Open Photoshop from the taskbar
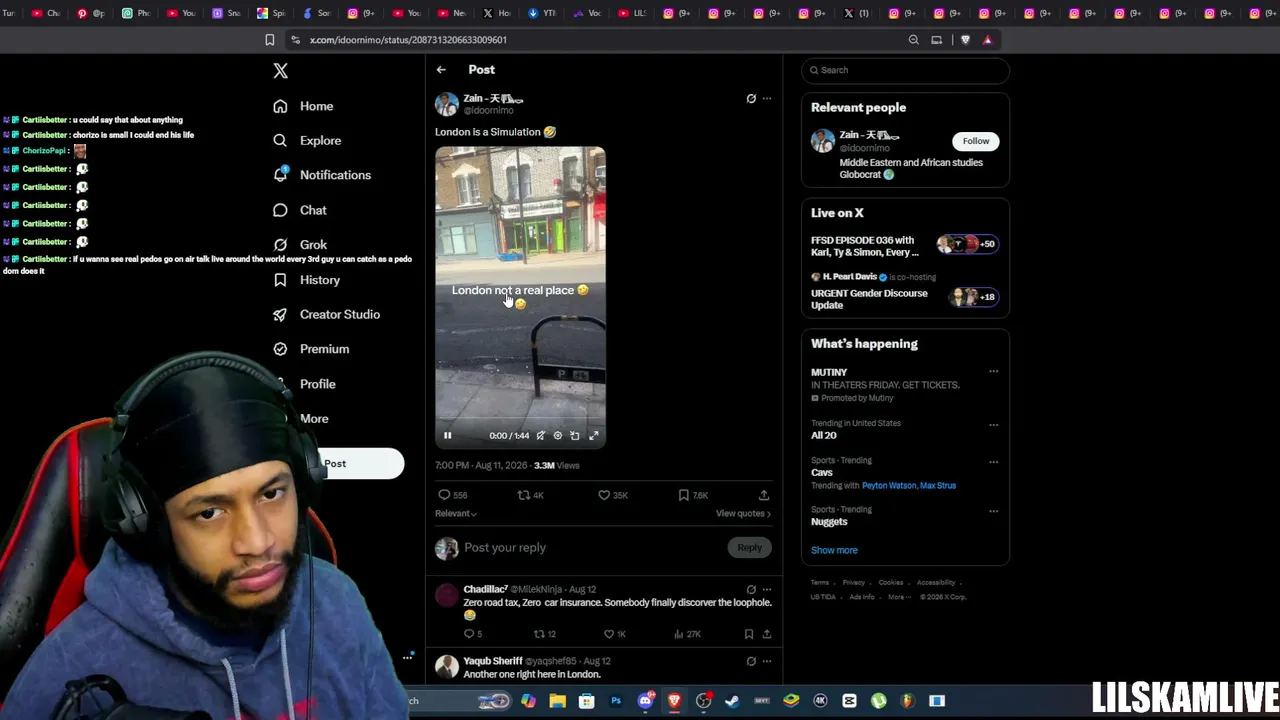Image resolution: width=1280 pixels, height=720 pixels. pos(616,701)
